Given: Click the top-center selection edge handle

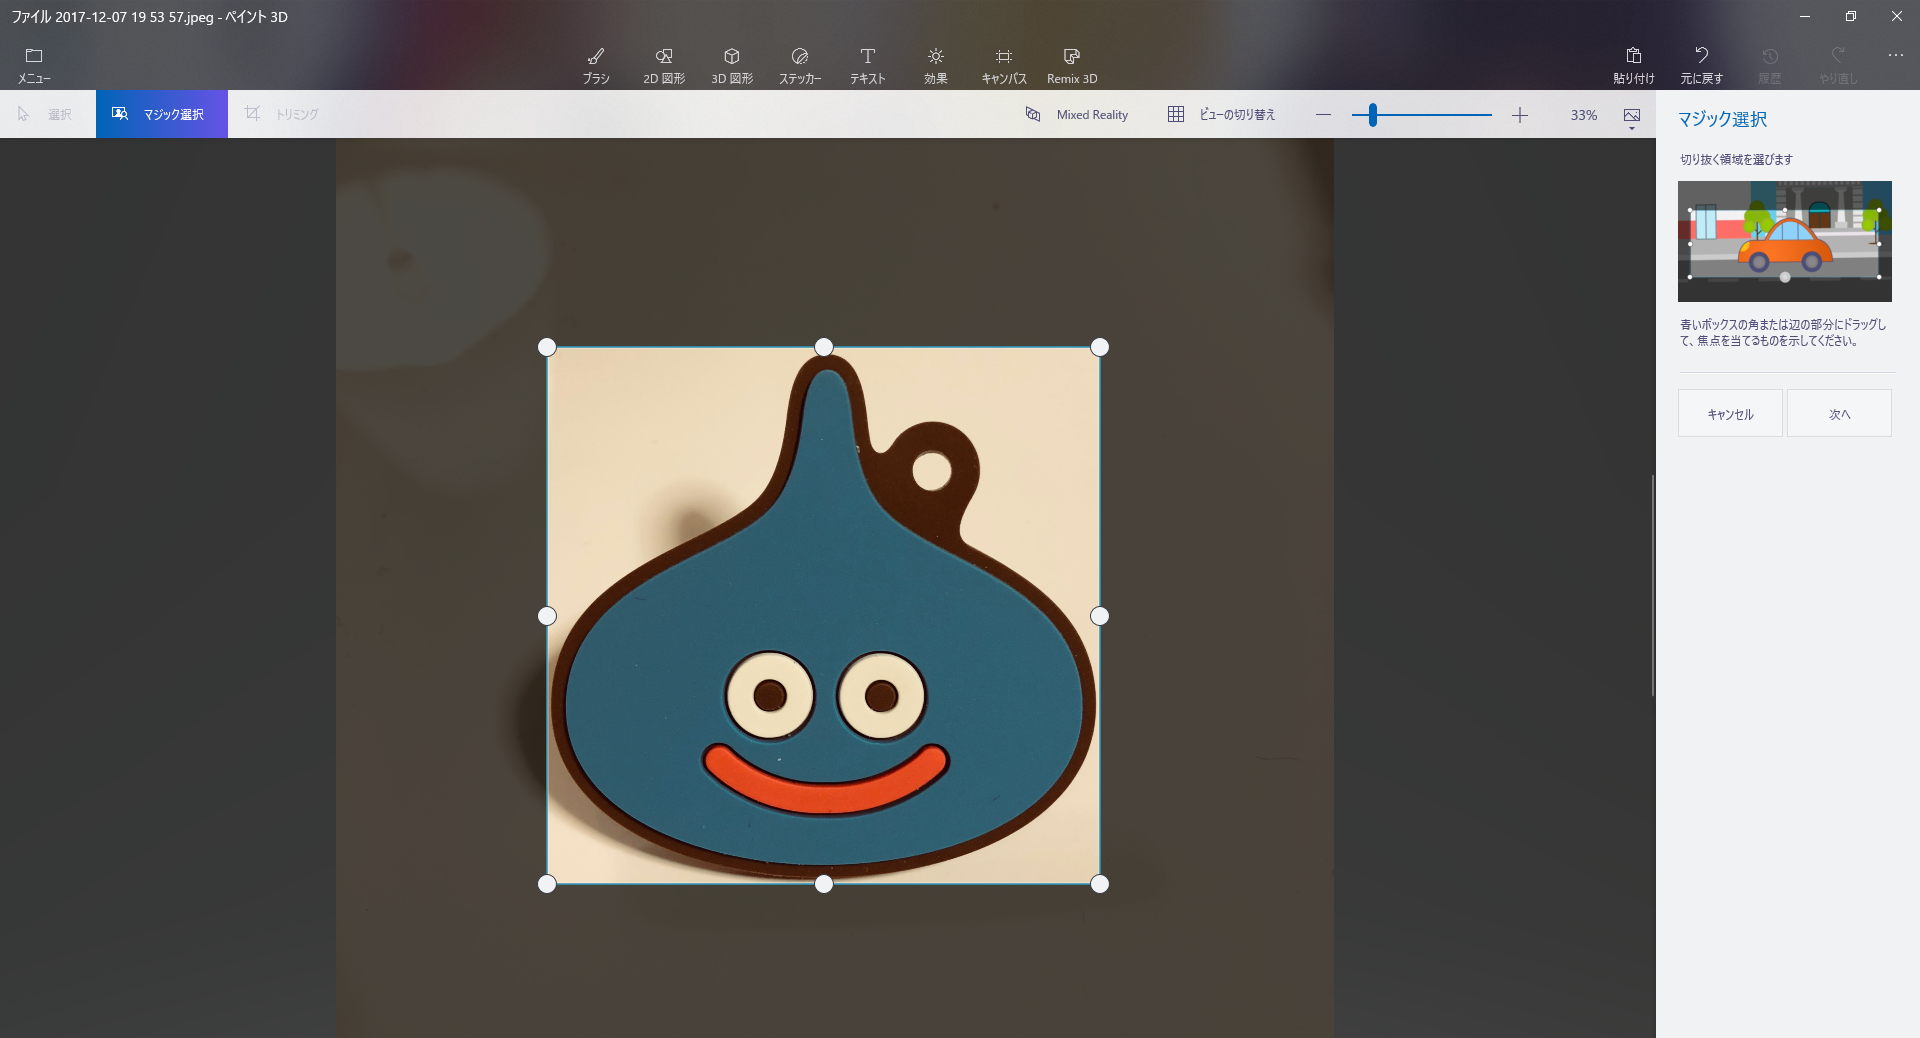Looking at the screenshot, I should point(824,347).
